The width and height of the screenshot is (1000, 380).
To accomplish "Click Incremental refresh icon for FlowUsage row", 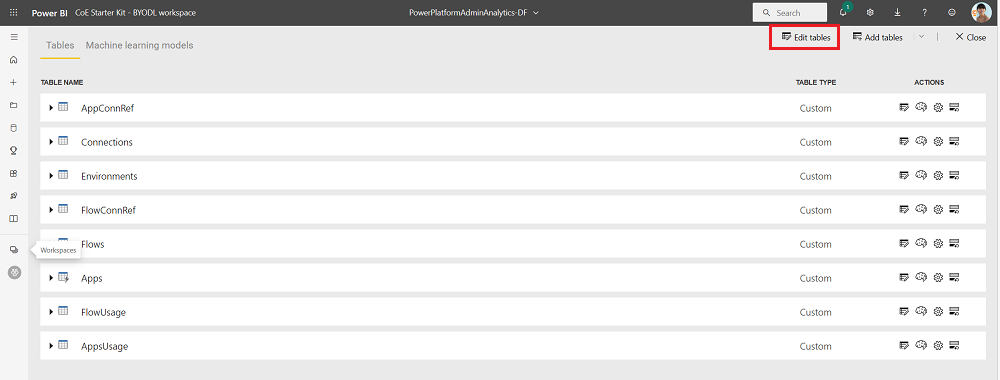I will [955, 312].
